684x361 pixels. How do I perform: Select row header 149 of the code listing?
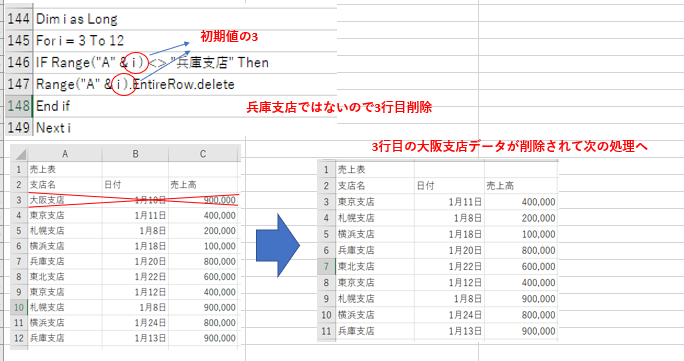tap(19, 128)
